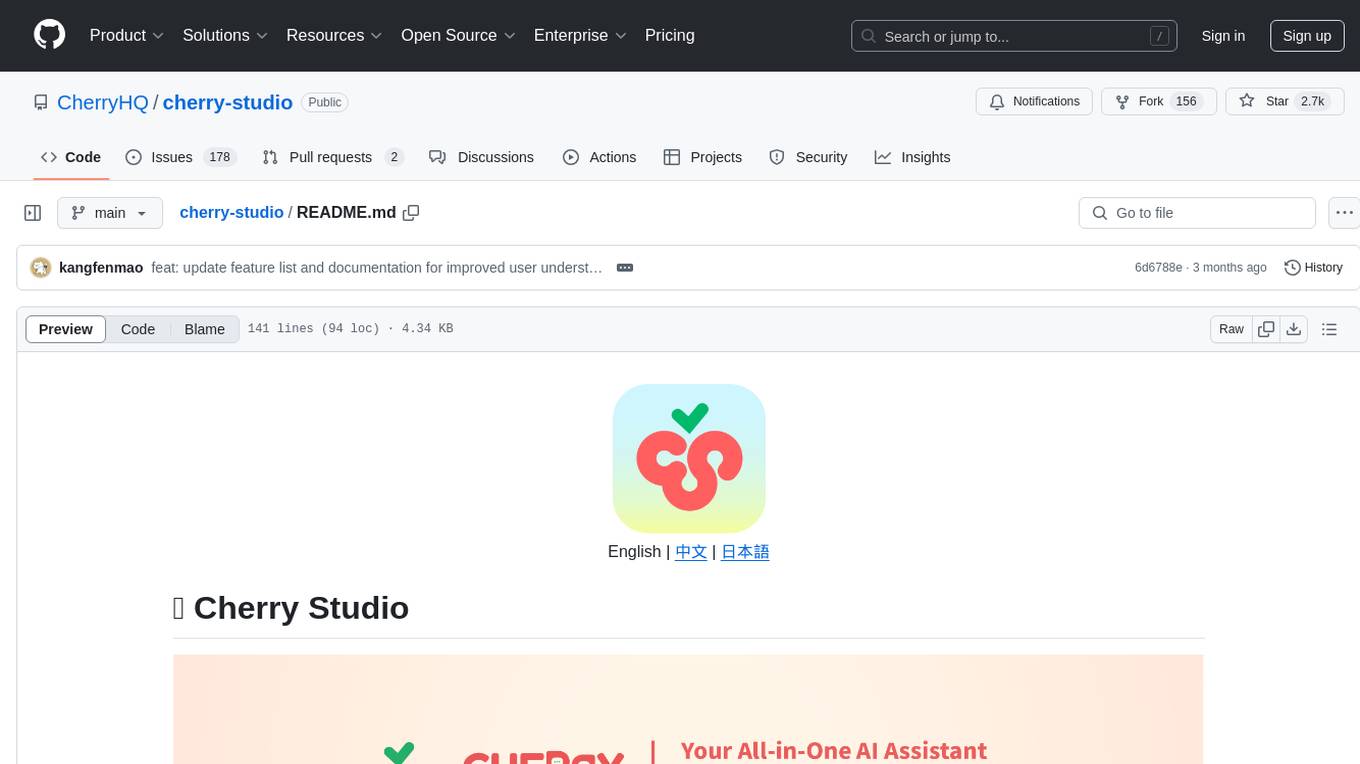Image resolution: width=1360 pixels, height=764 pixels.
Task: Copy raw file contents
Action: coord(1266,329)
